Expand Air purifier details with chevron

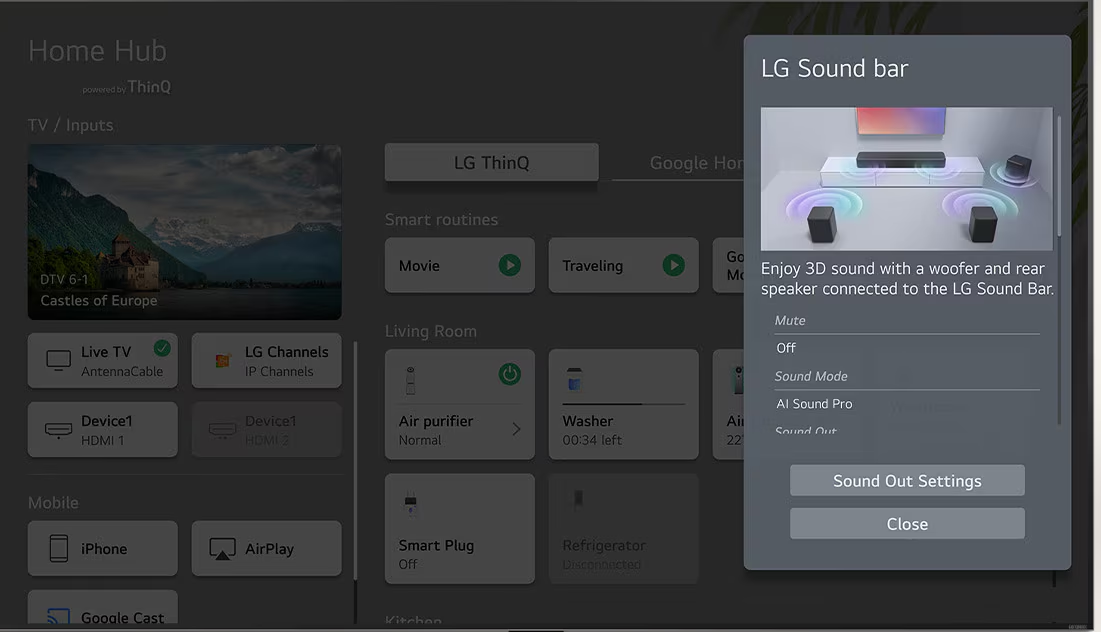516,429
